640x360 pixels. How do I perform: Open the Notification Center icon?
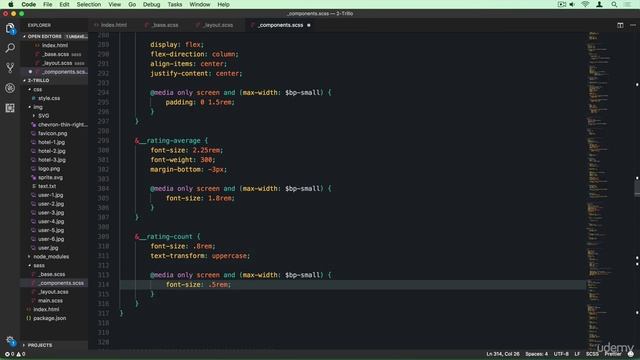[628, 4]
